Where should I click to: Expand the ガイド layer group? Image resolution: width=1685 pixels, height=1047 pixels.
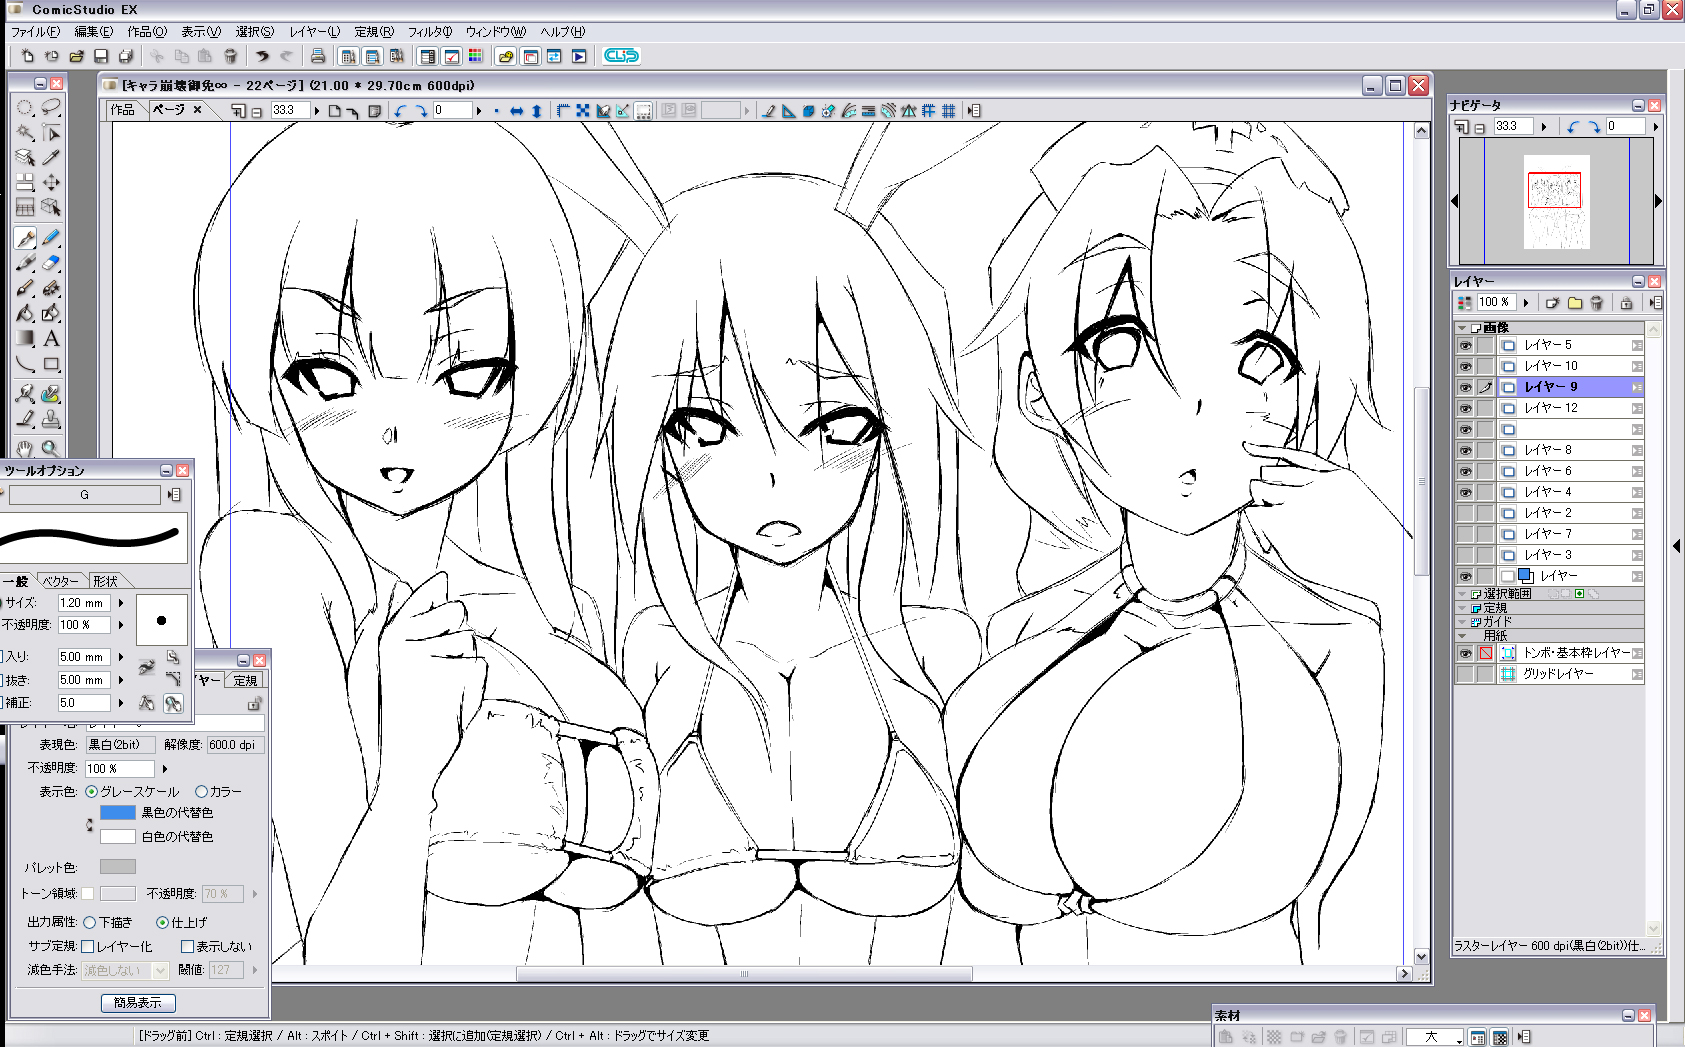point(1462,622)
